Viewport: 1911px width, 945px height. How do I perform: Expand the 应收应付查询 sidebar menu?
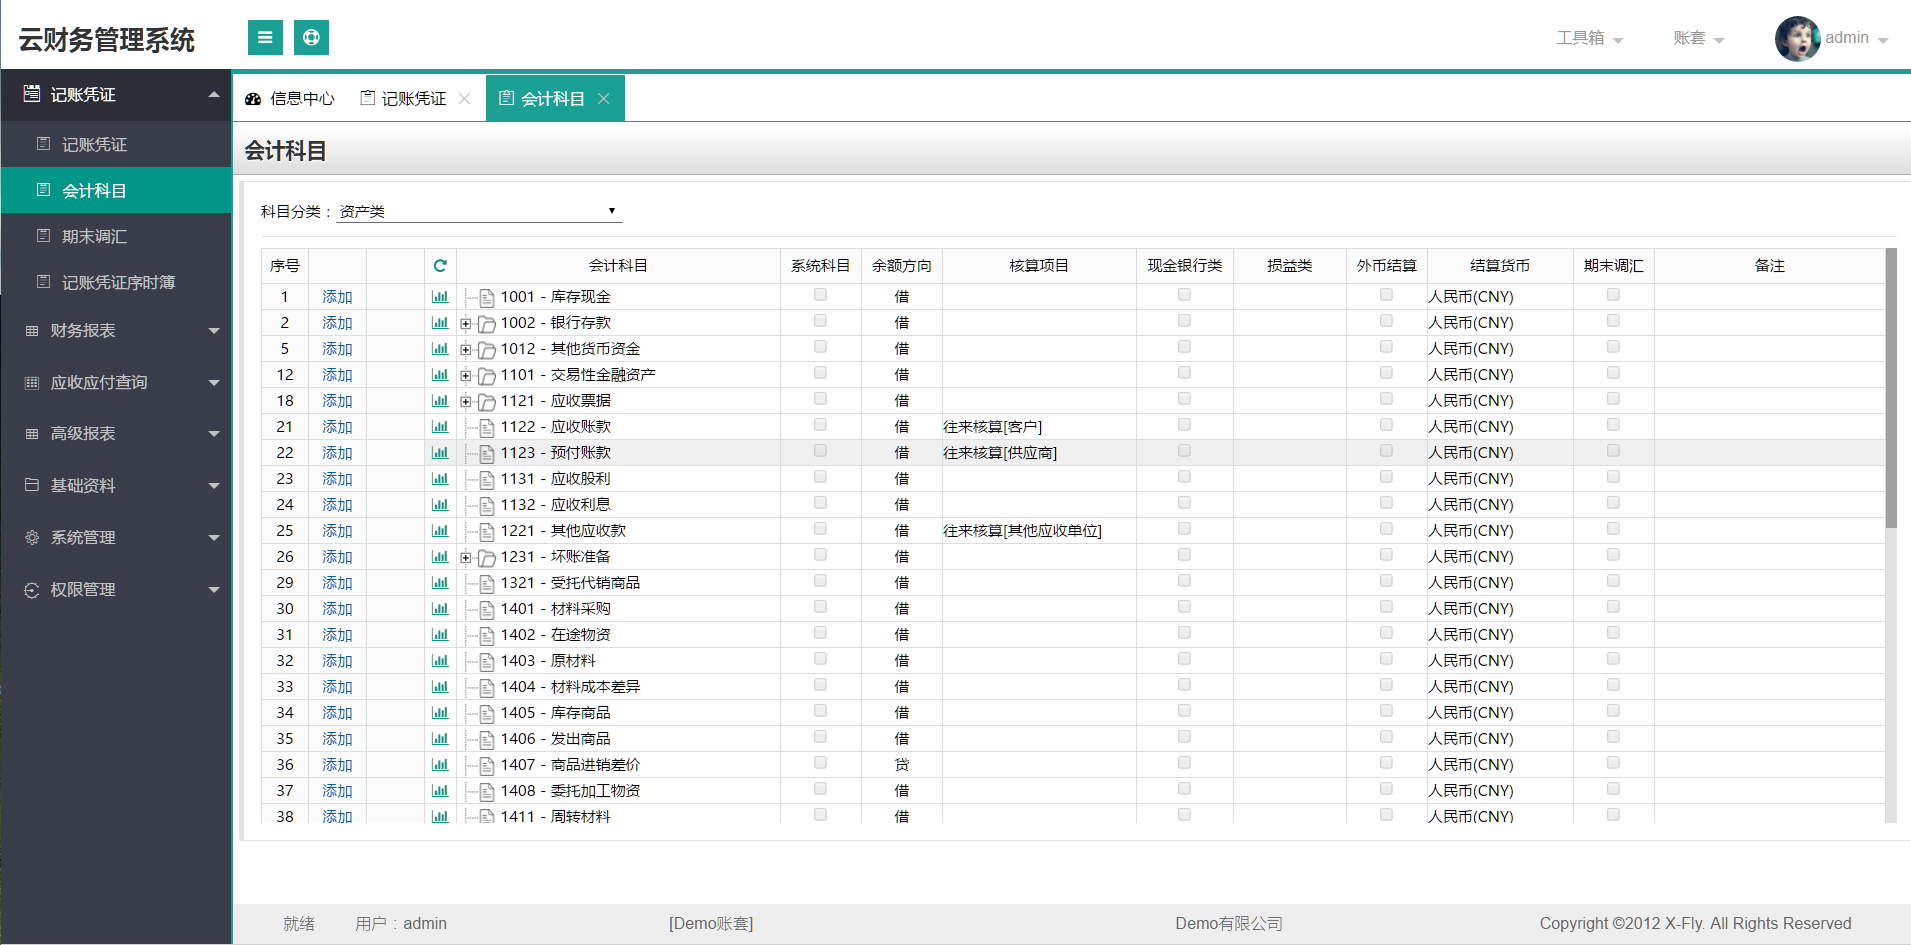[x=116, y=382]
